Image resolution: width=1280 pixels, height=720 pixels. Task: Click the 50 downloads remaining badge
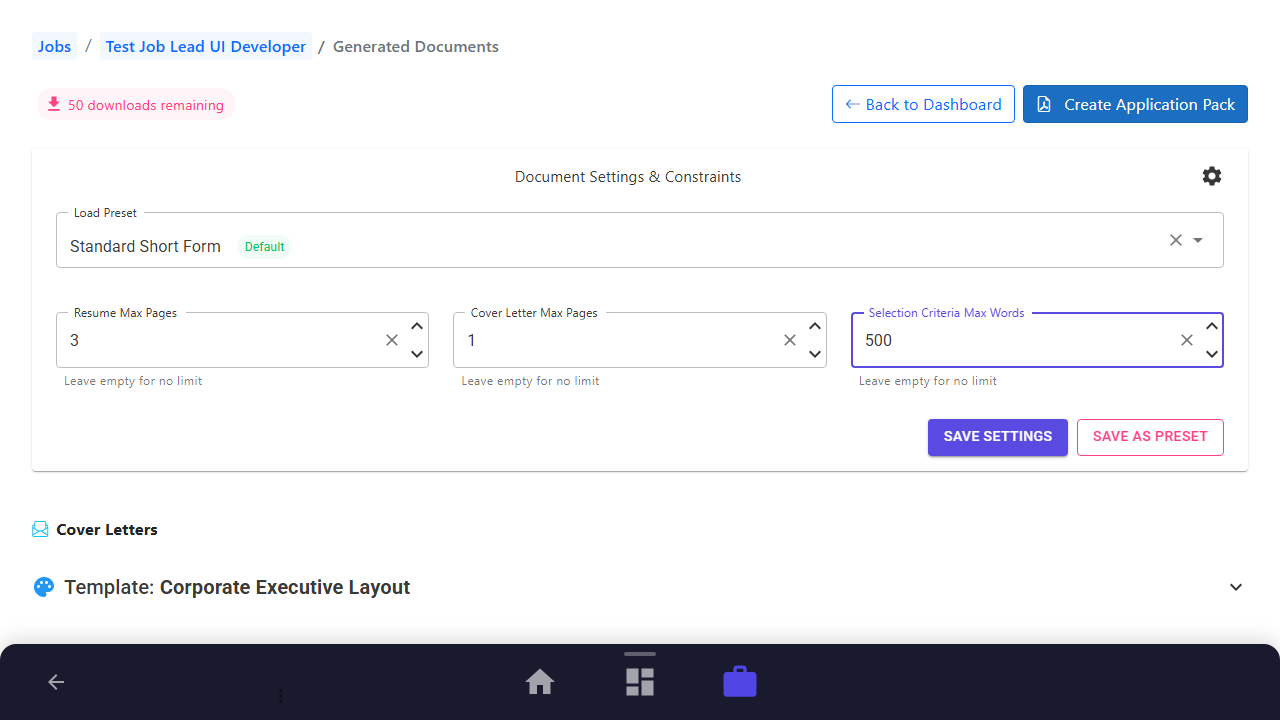pyautogui.click(x=135, y=105)
